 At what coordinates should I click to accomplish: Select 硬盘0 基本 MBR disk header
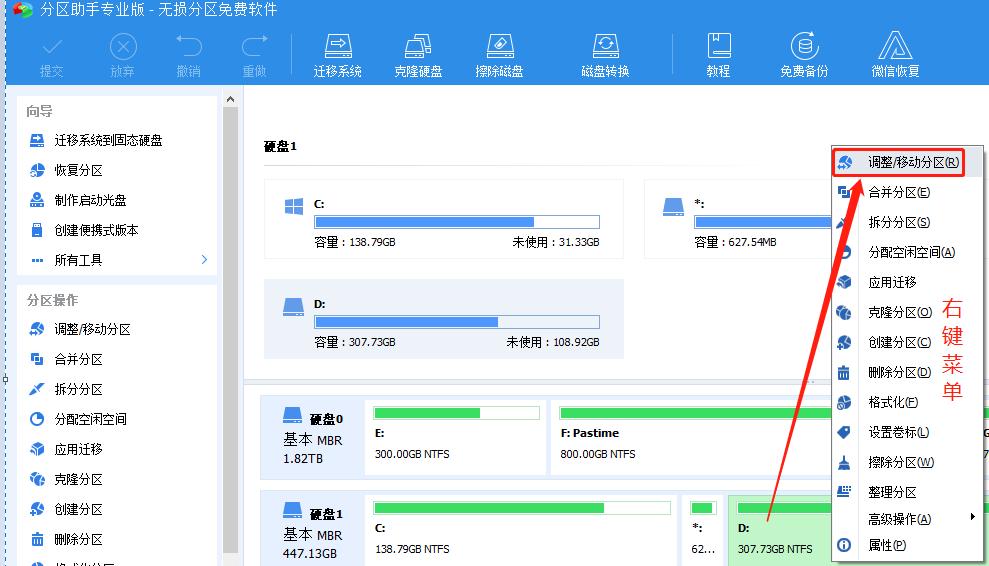(312, 437)
